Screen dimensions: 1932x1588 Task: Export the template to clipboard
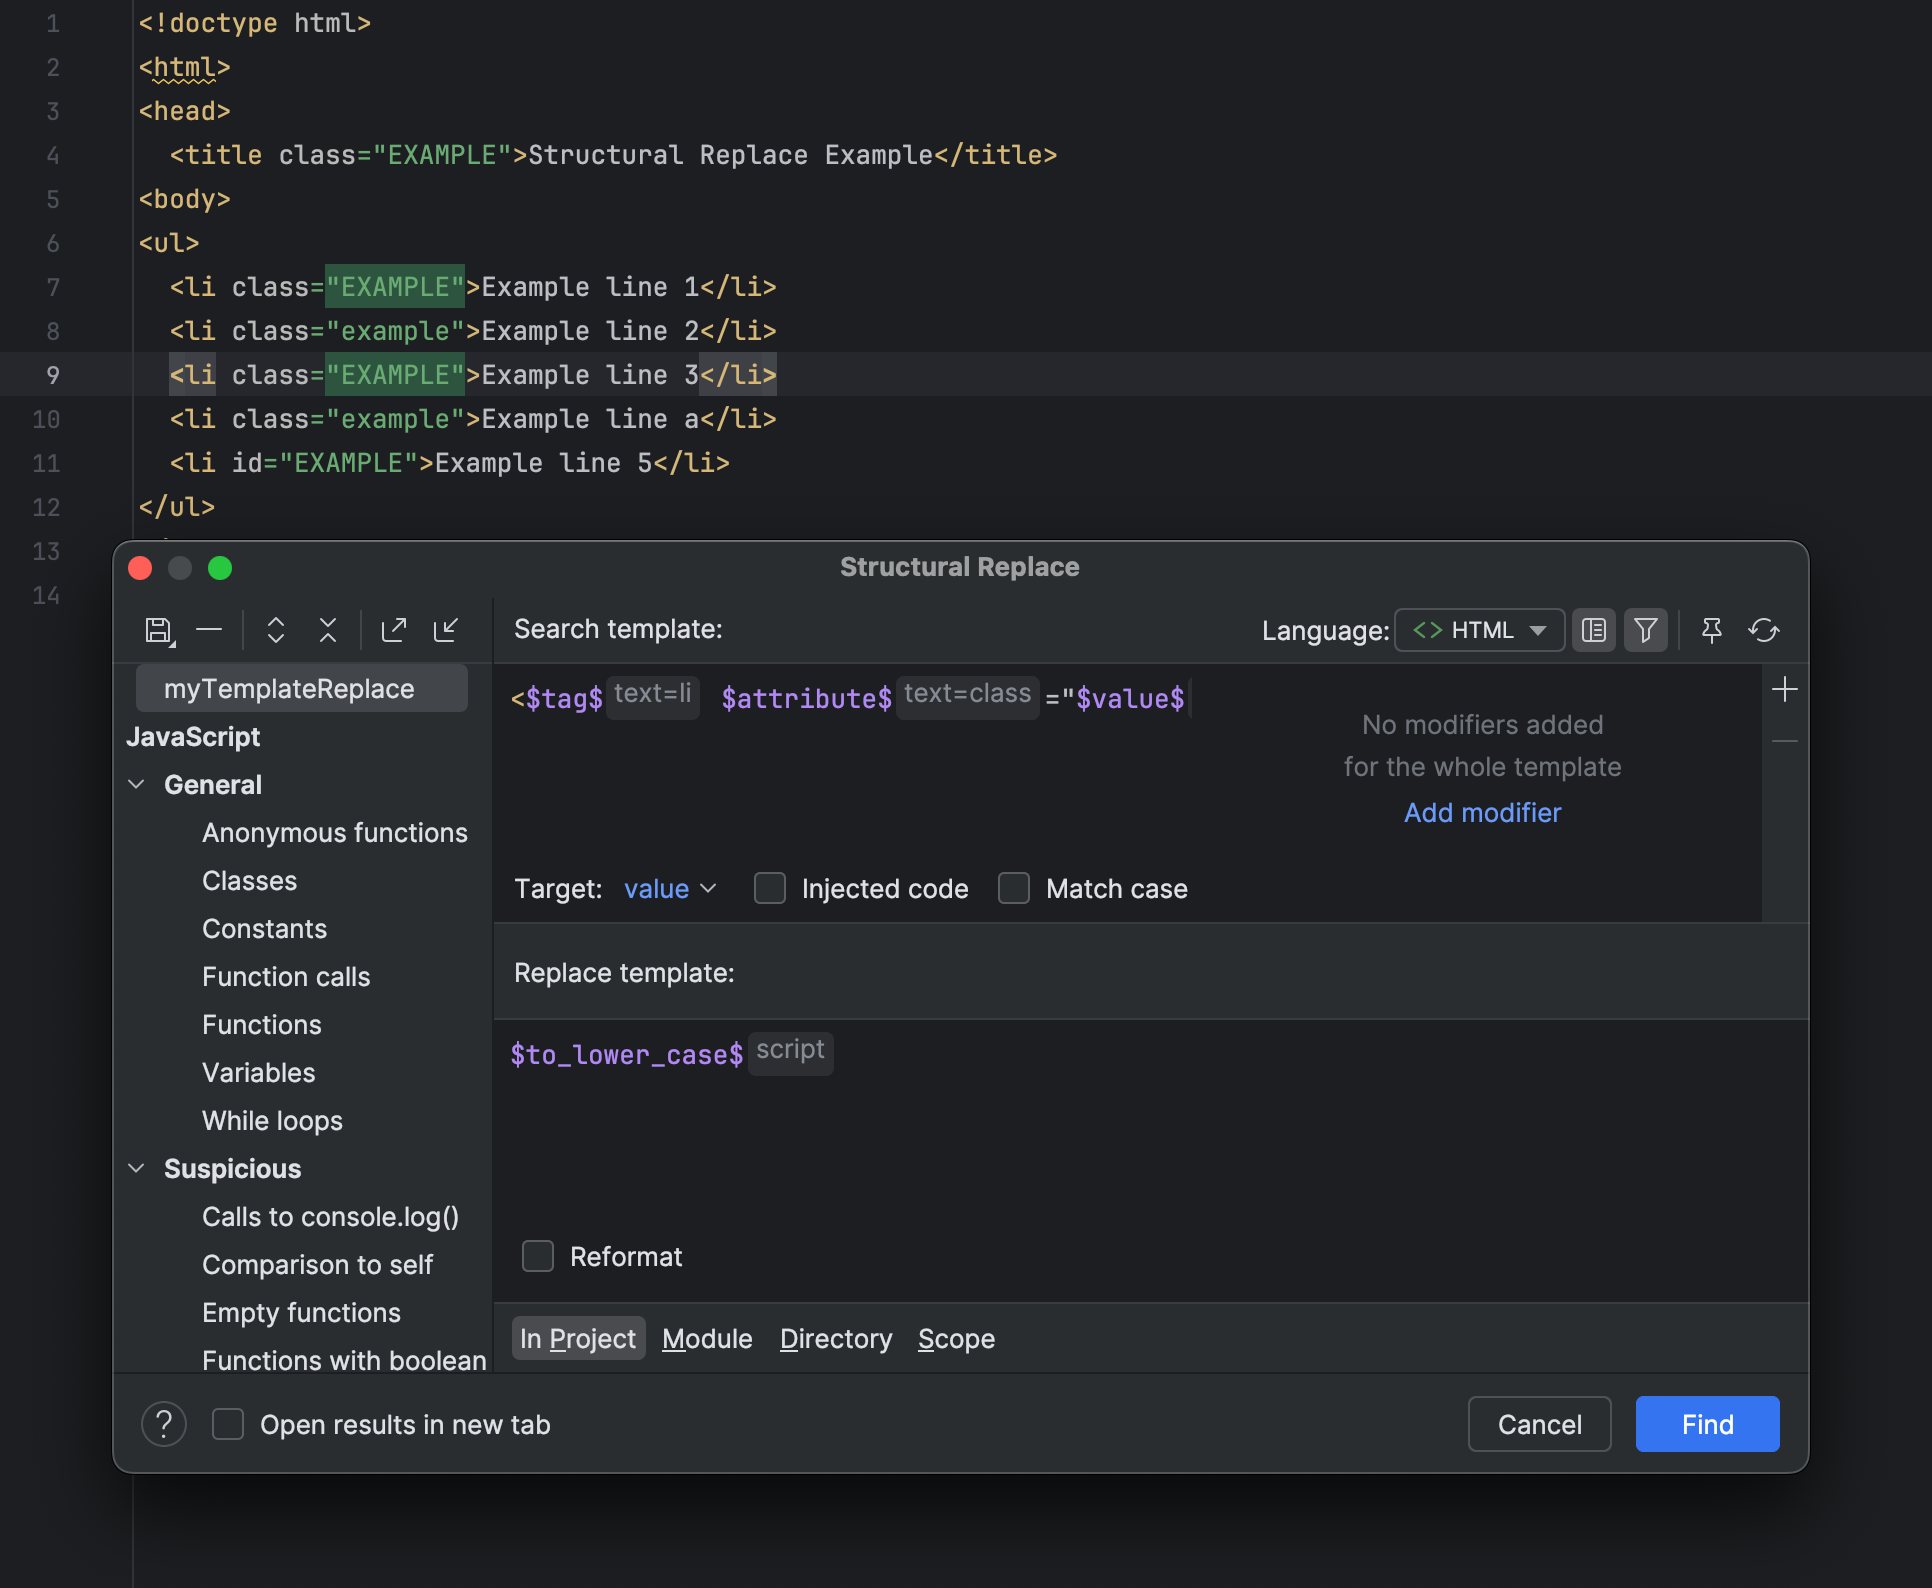coord(394,630)
